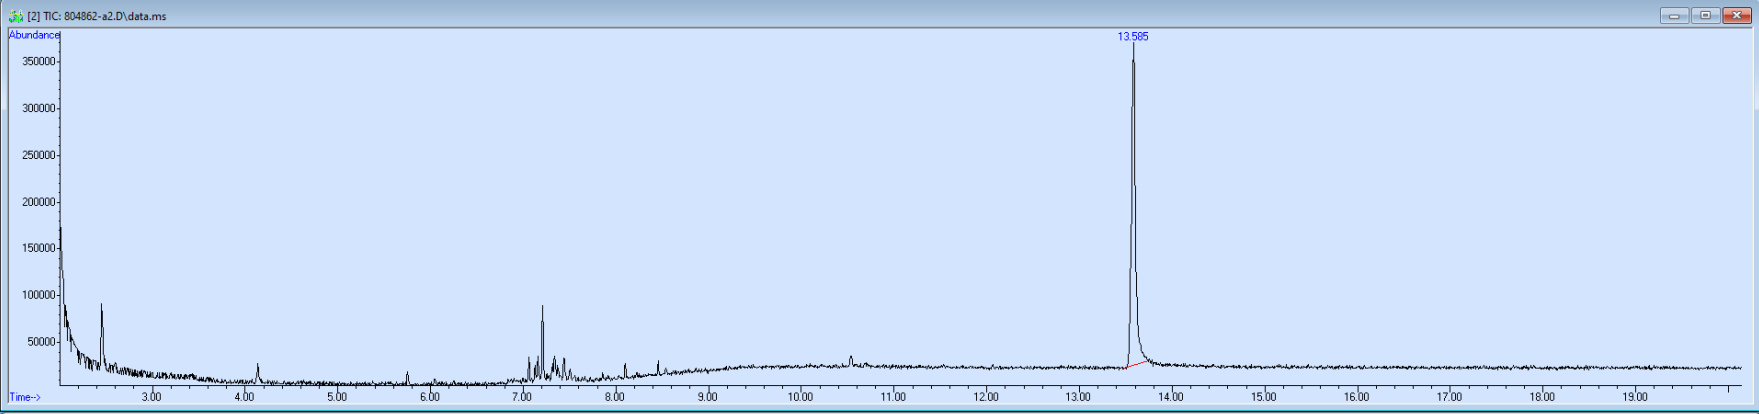Click the 50000 abundance axis value

point(42,342)
